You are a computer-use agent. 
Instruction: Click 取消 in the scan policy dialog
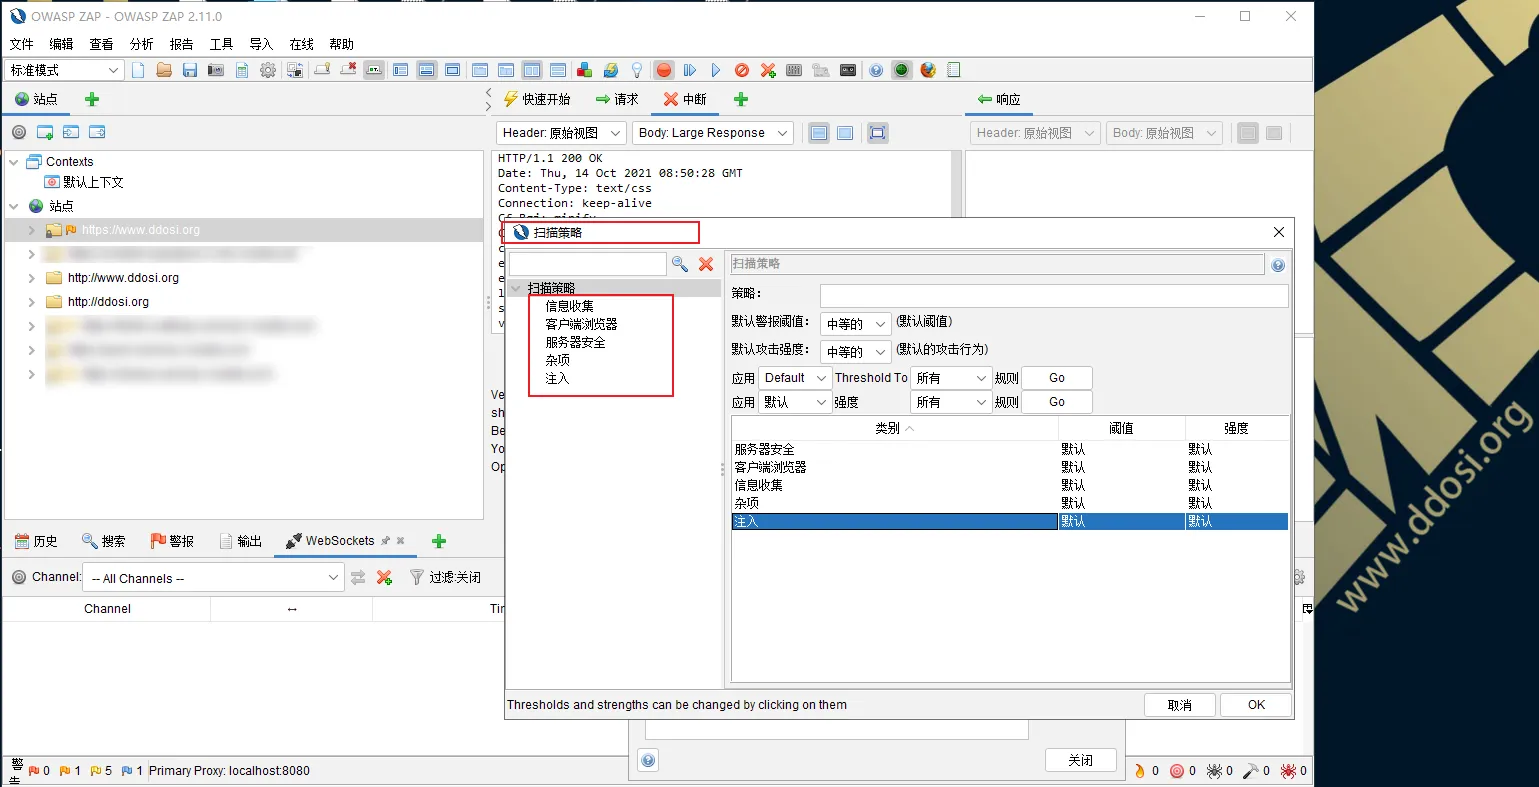pos(1180,705)
